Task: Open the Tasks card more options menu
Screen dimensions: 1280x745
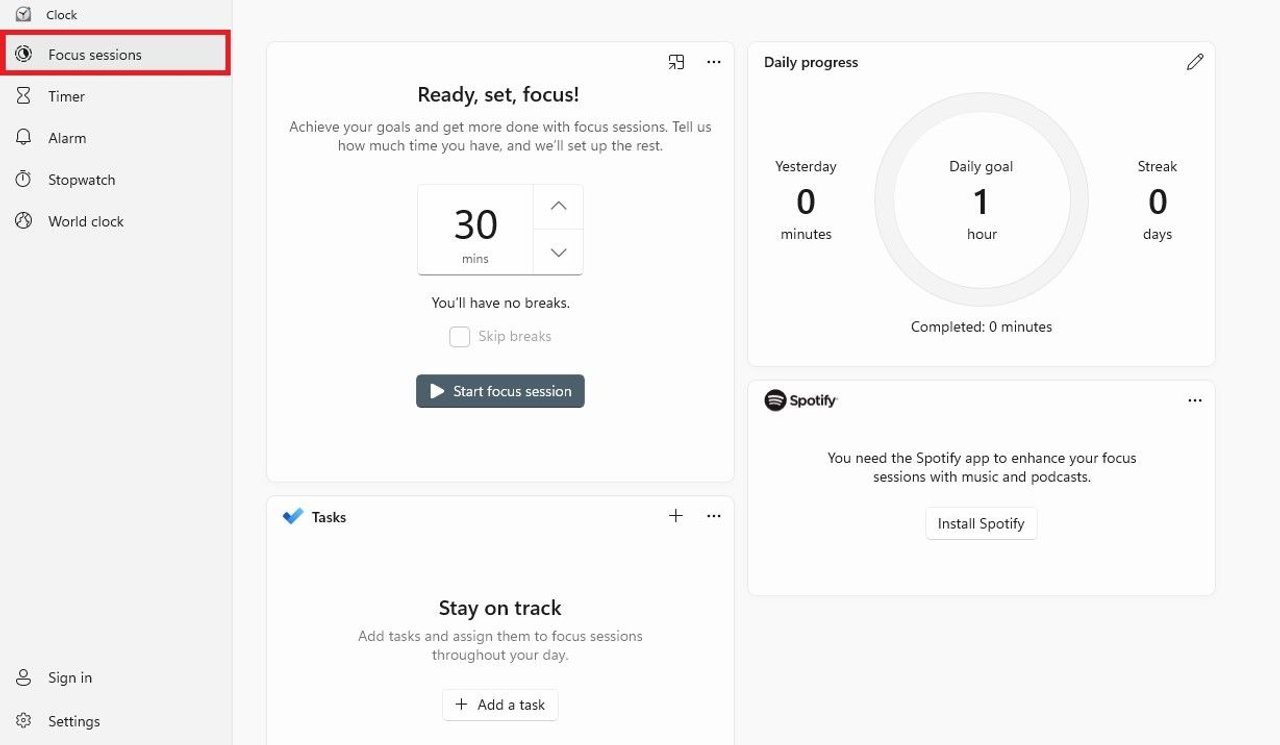Action: tap(714, 516)
